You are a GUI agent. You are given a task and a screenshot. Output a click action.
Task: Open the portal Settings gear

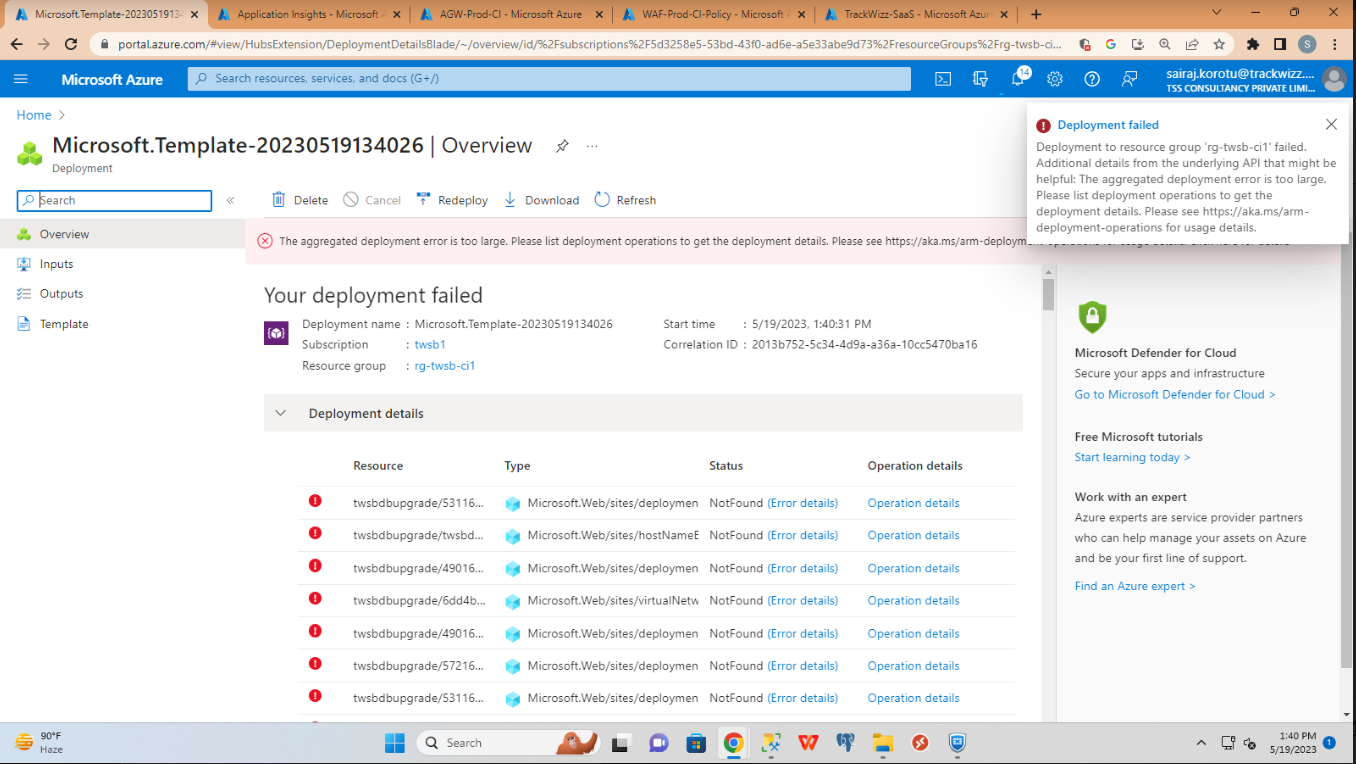(x=1055, y=79)
